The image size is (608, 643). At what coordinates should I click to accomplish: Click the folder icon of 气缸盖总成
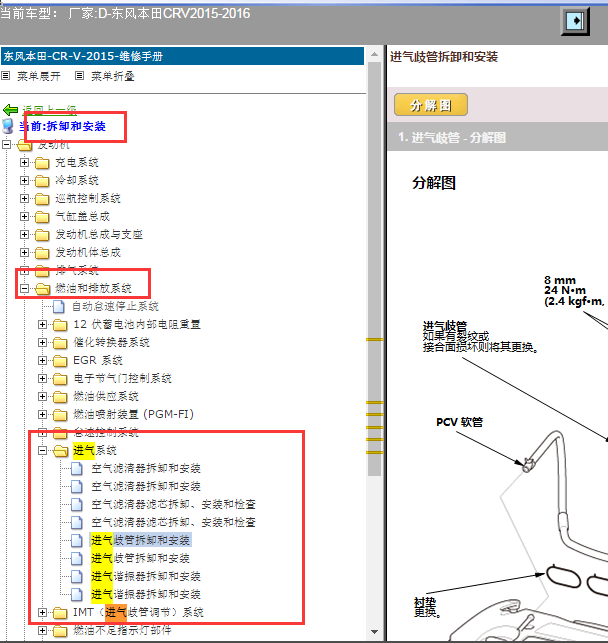coord(42,217)
